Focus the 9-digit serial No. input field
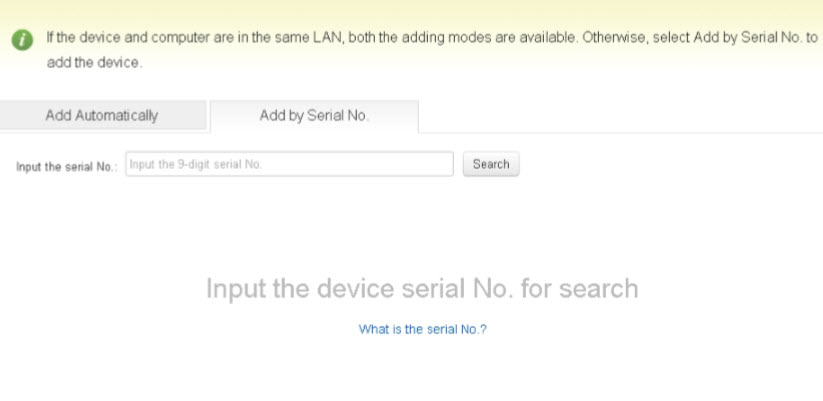The width and height of the screenshot is (823, 401). [x=290, y=164]
